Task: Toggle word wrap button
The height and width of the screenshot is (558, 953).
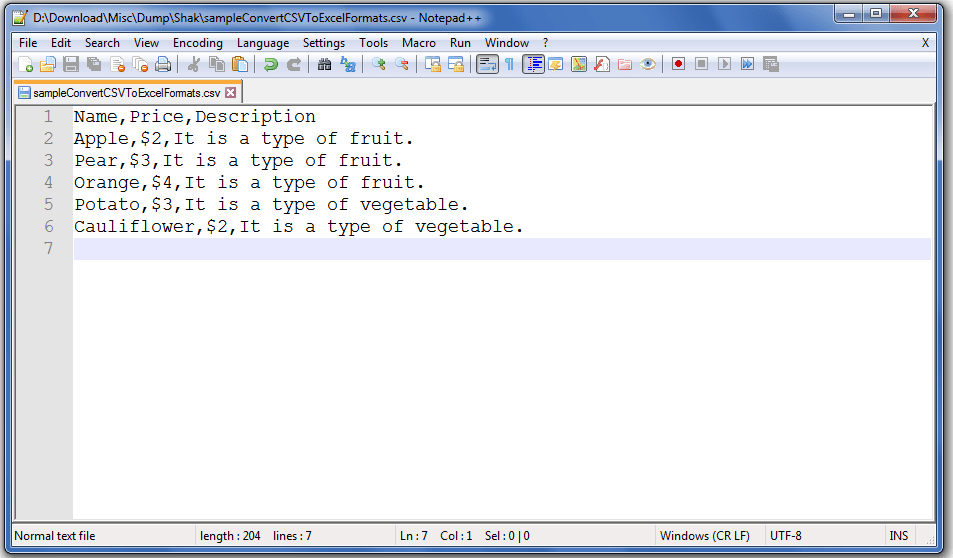Action: click(x=487, y=64)
